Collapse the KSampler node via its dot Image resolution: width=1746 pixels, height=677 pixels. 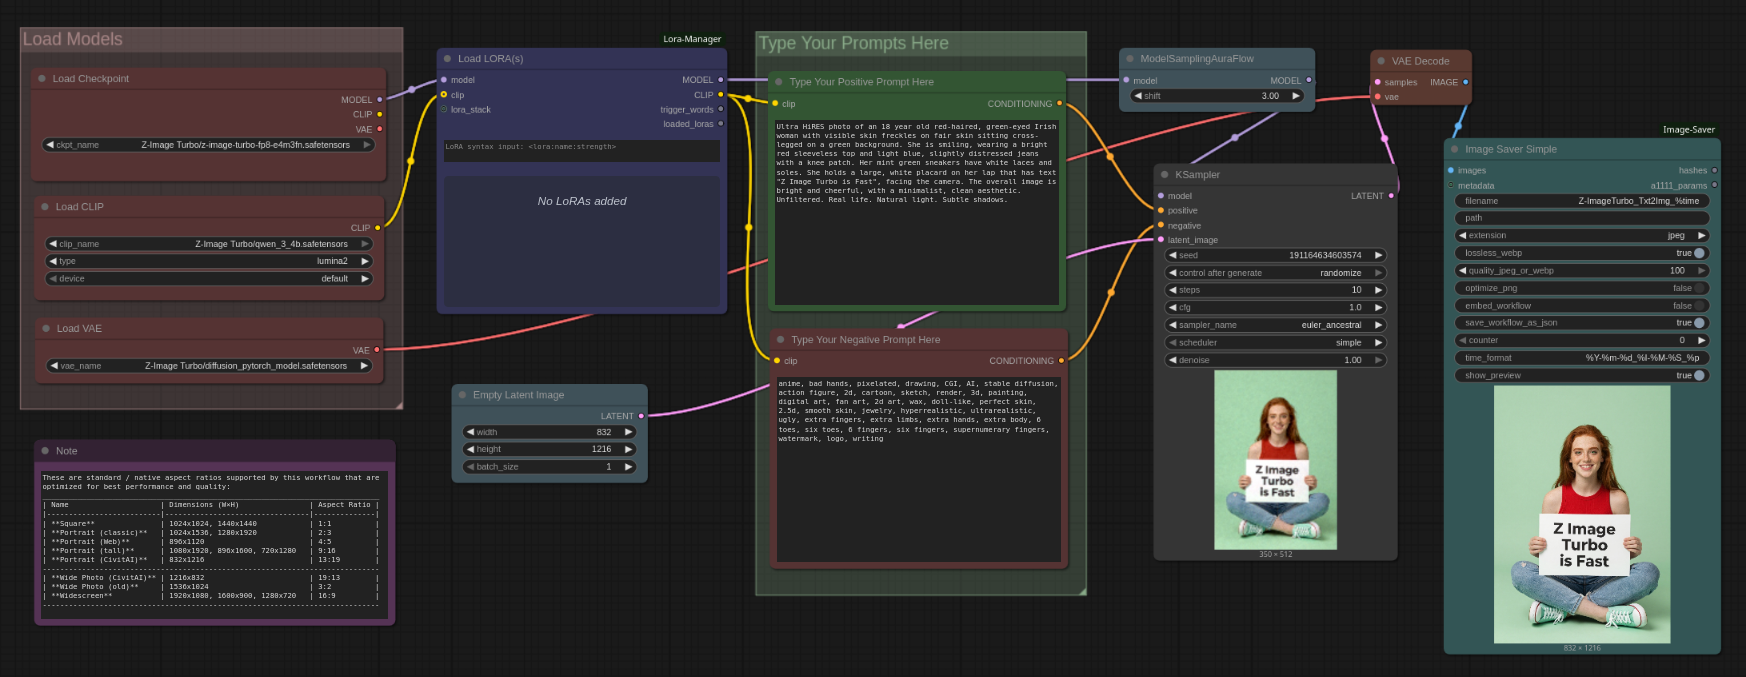[x=1164, y=175]
